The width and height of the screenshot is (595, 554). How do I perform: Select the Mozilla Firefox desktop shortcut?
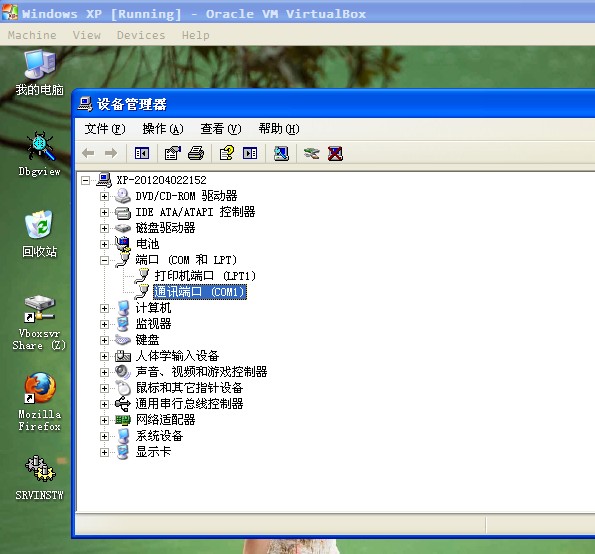39,402
